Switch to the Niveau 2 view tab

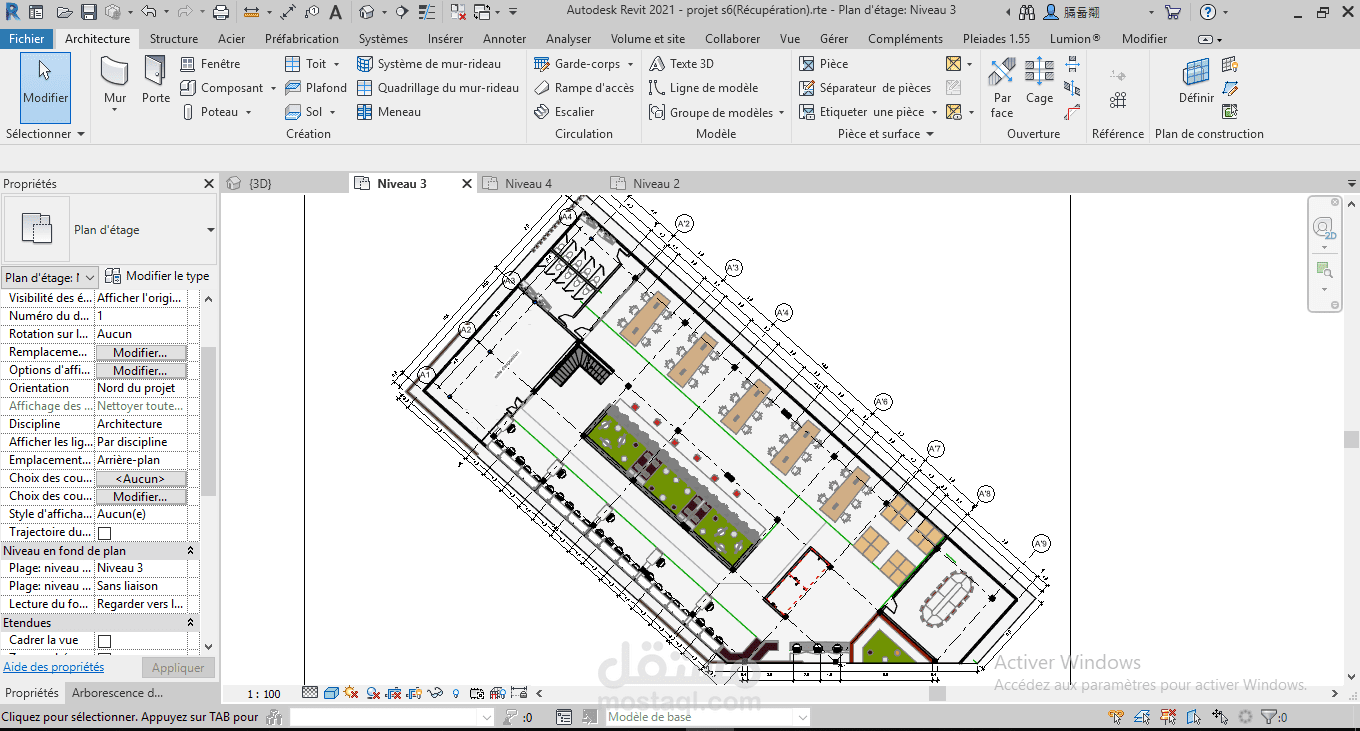tap(656, 184)
